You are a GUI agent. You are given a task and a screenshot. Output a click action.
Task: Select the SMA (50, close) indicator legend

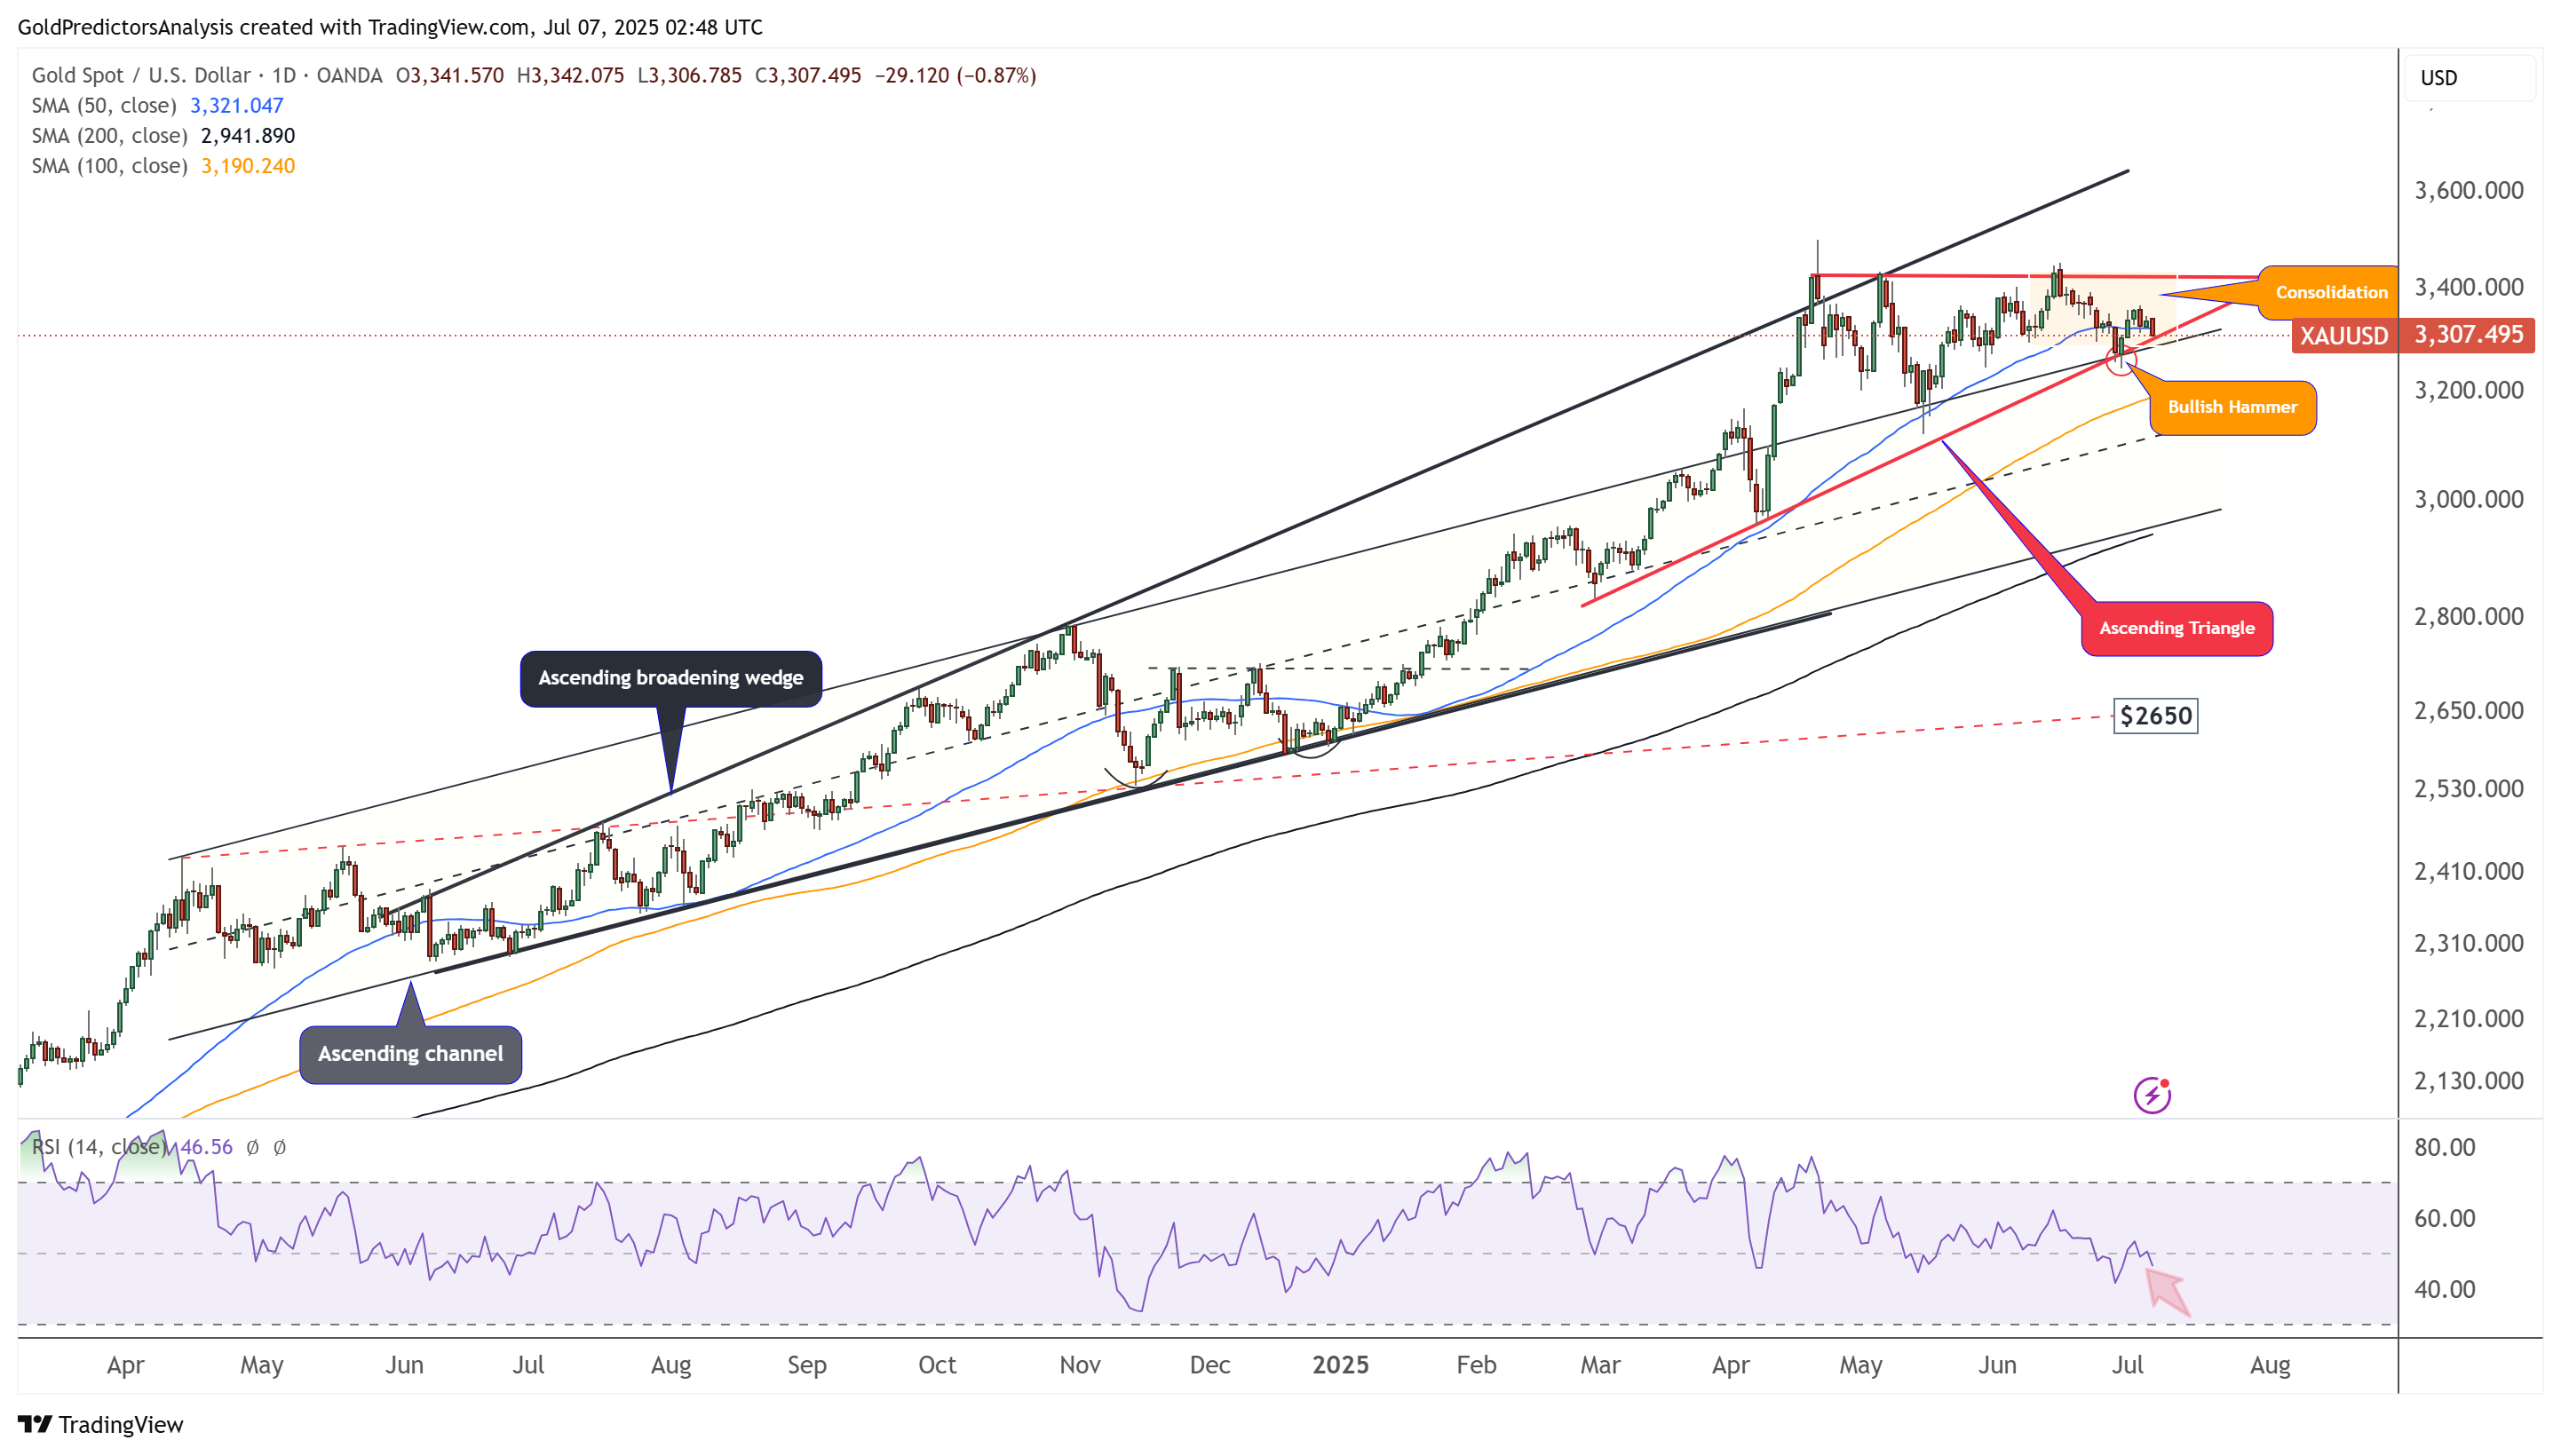pyautogui.click(x=158, y=106)
